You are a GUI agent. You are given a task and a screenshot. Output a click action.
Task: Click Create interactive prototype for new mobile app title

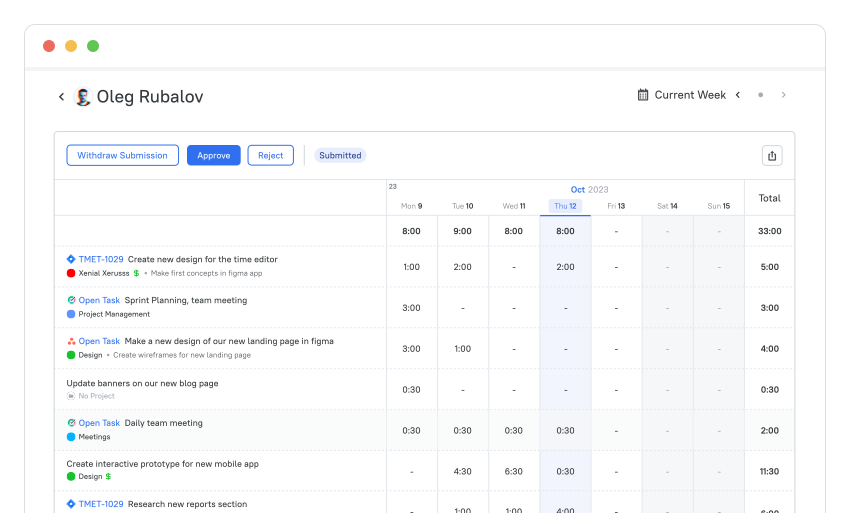(163, 464)
